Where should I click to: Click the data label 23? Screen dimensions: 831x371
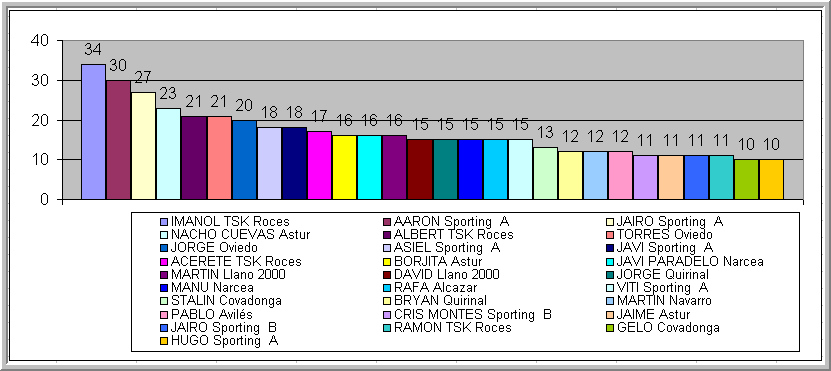point(168,94)
